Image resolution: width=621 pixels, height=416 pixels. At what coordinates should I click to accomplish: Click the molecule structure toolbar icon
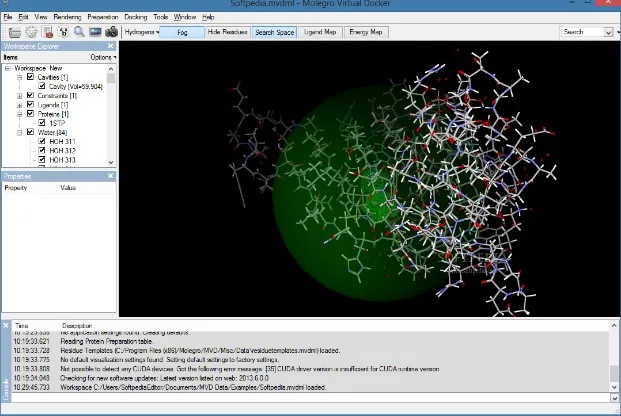63,32
